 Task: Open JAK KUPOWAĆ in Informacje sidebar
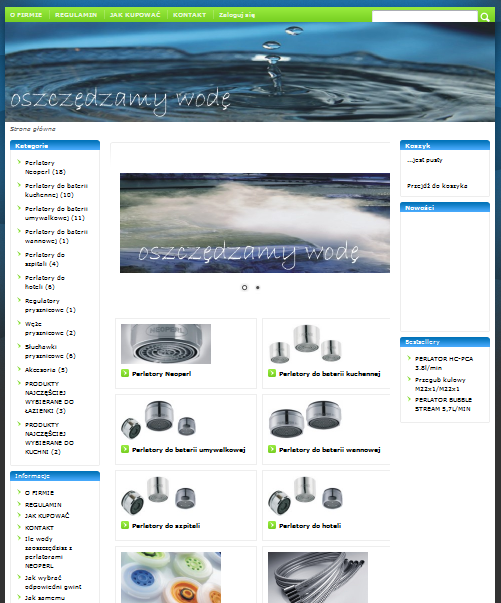pos(47,516)
